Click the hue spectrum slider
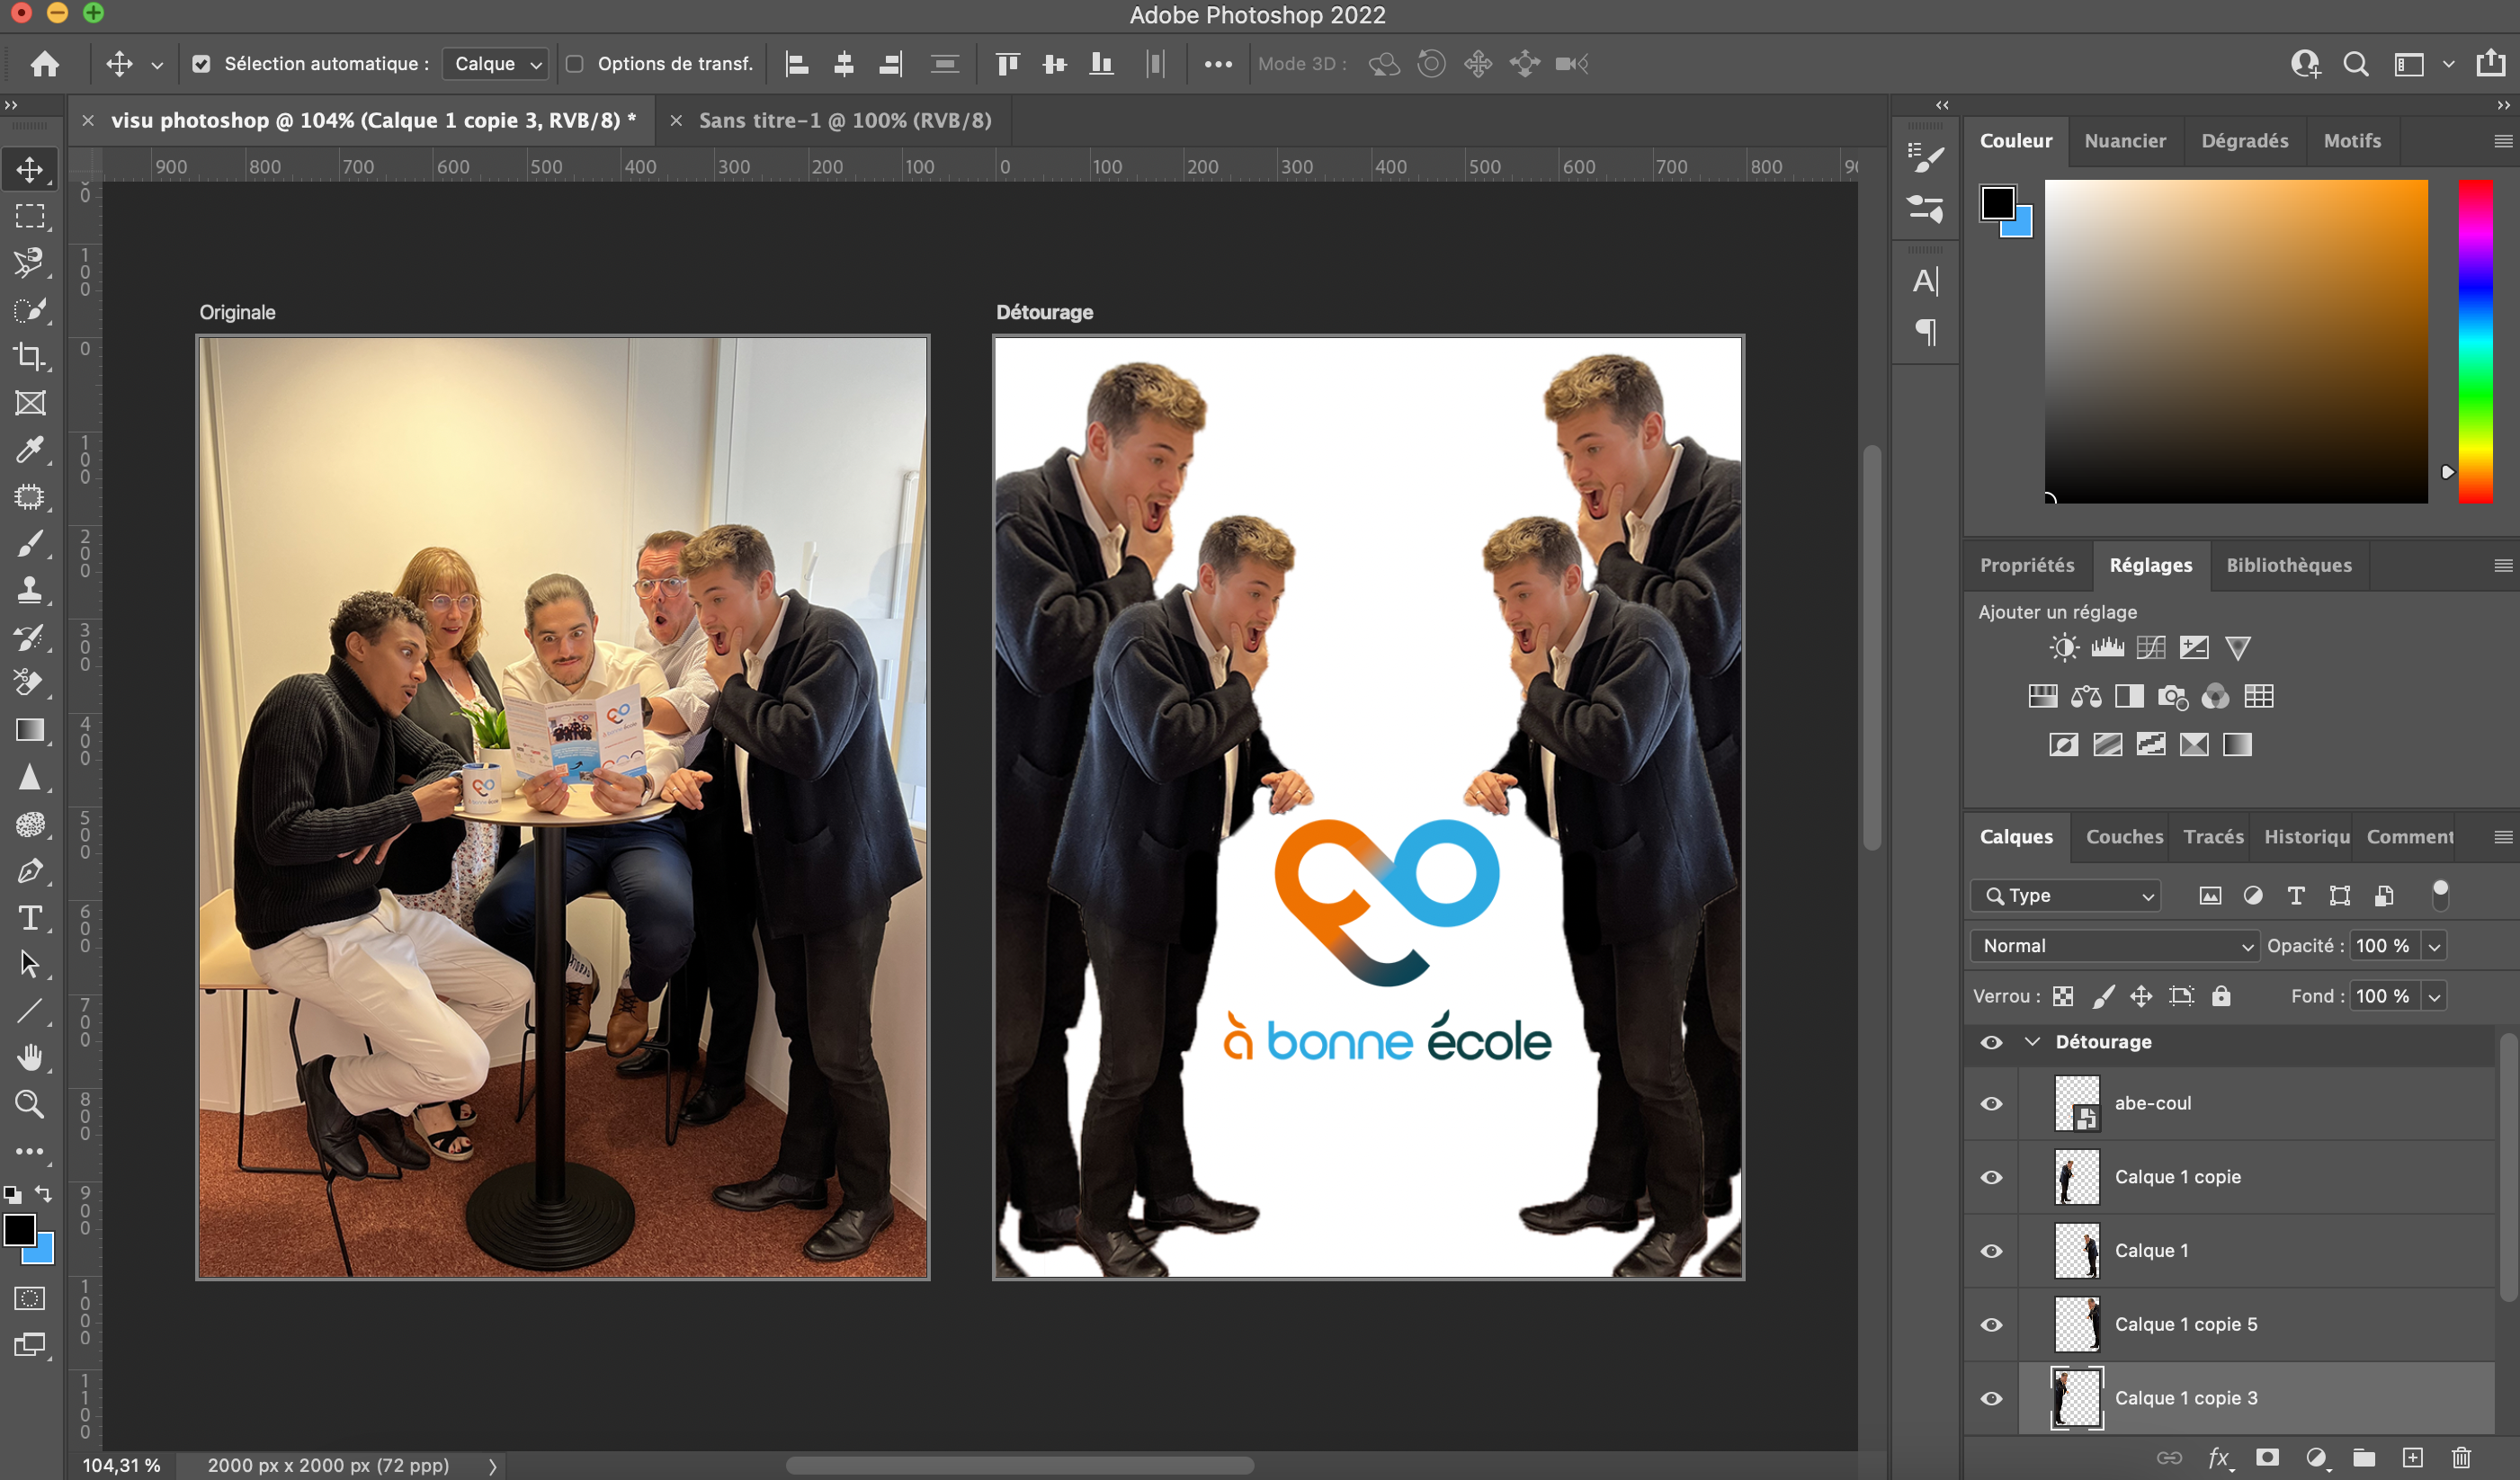 point(2475,341)
